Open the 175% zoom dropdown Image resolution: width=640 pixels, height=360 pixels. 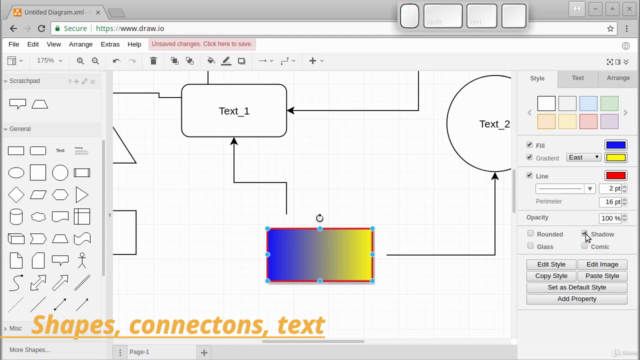coord(49,61)
